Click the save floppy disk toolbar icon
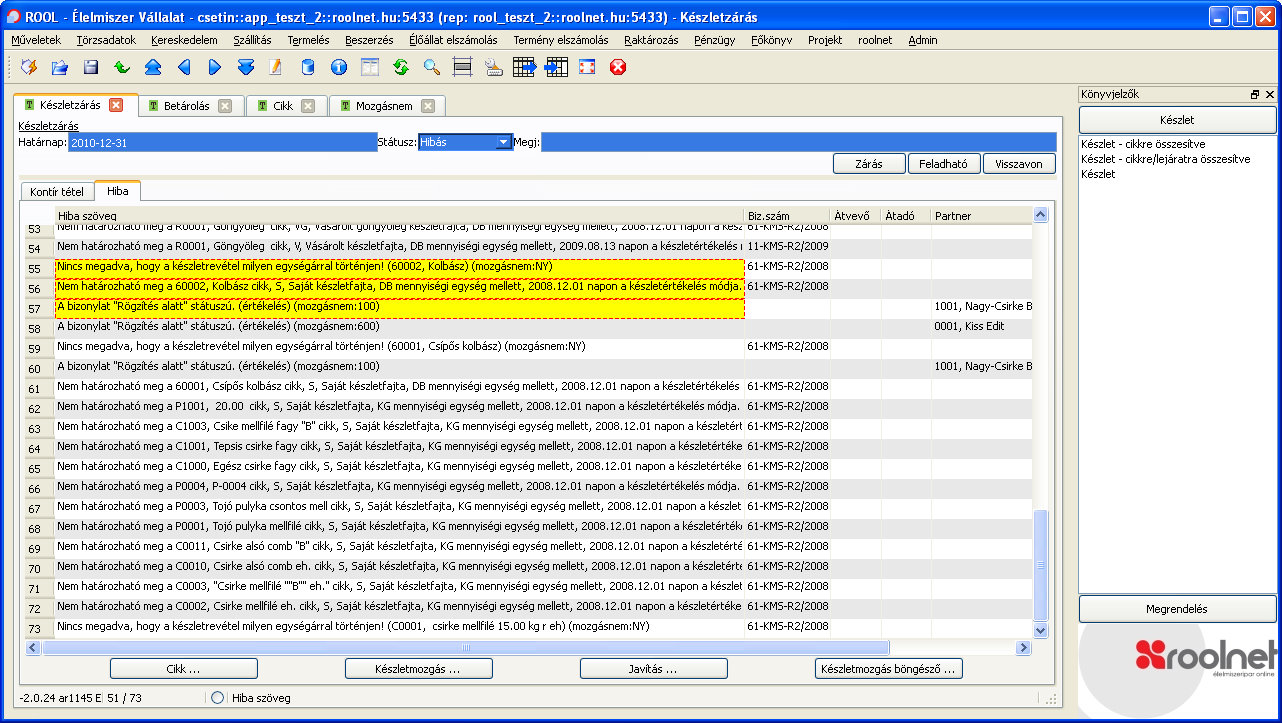This screenshot has width=1282, height=723. pyautogui.click(x=91, y=67)
